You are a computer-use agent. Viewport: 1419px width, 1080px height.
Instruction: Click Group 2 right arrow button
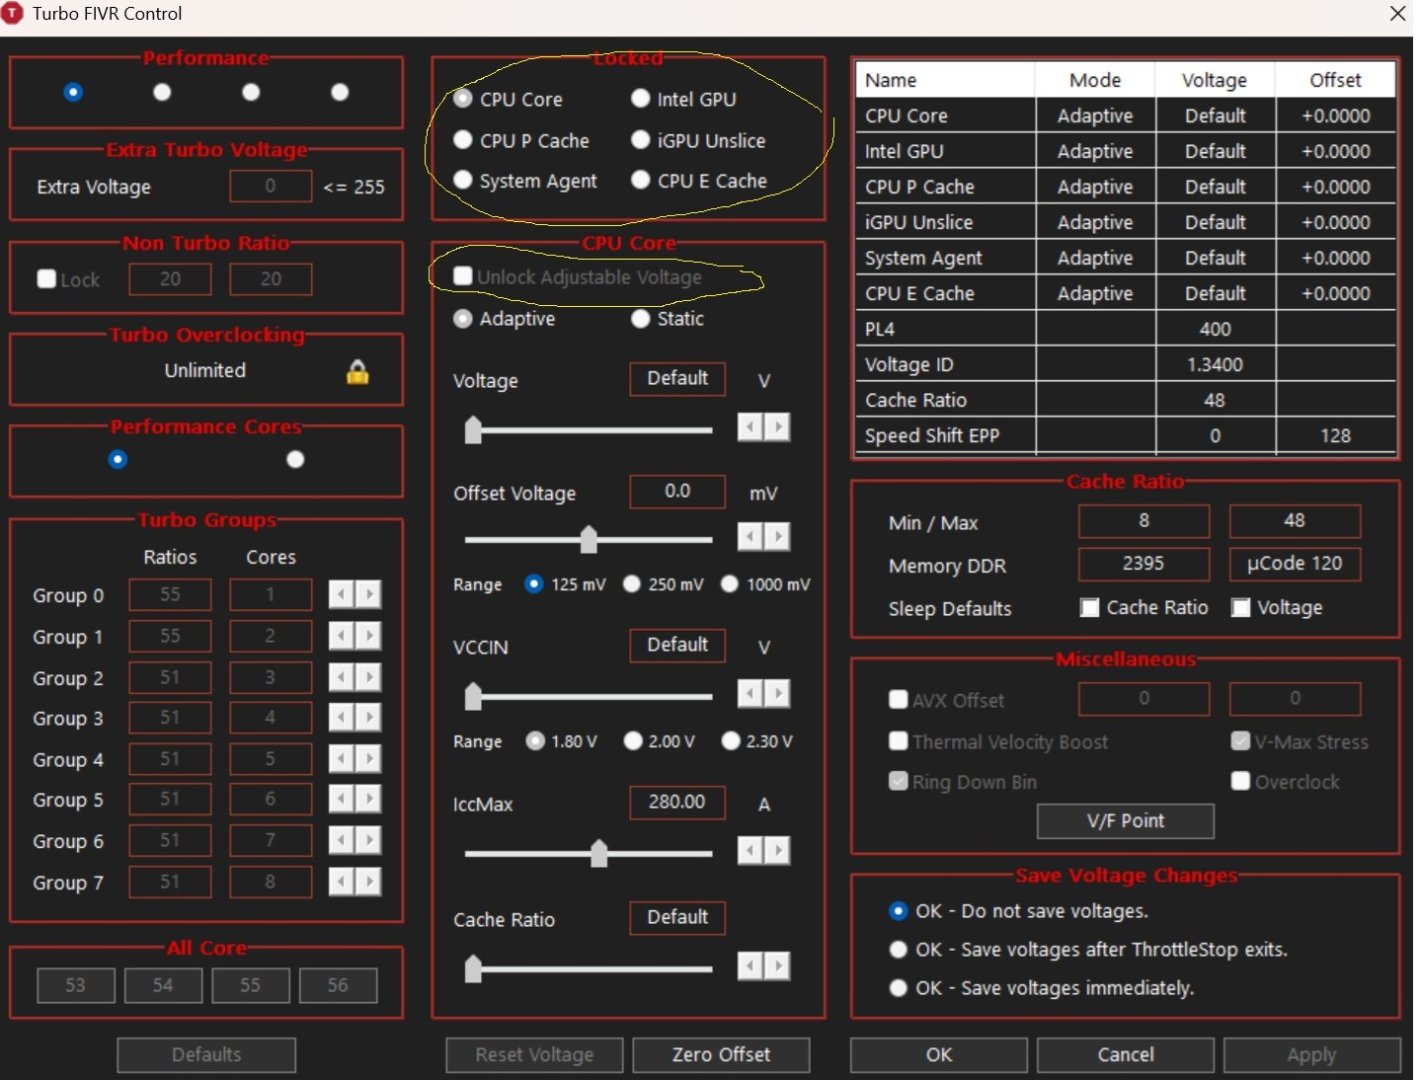click(x=368, y=677)
